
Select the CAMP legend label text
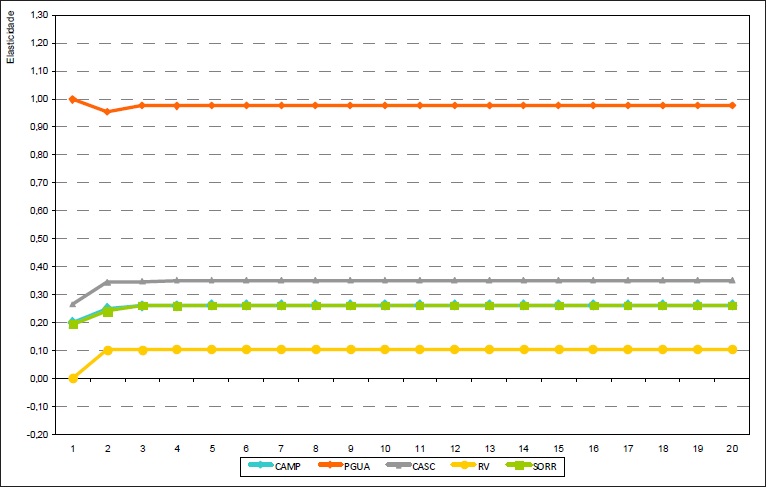coord(288,465)
